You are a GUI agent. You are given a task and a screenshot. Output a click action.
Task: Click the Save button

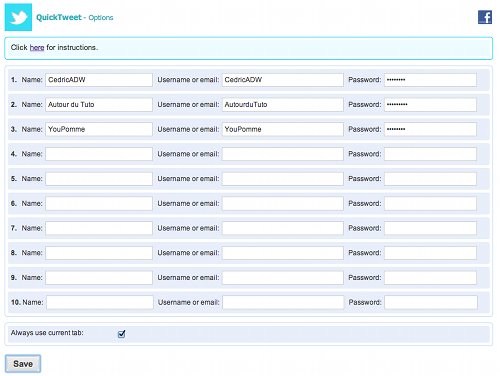point(23,364)
